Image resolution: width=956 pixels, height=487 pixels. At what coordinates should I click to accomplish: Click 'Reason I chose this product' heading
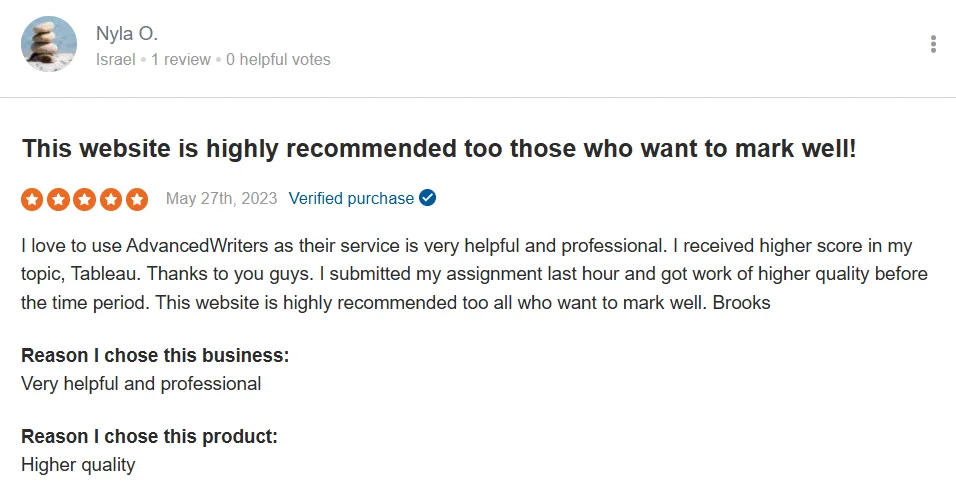149,436
